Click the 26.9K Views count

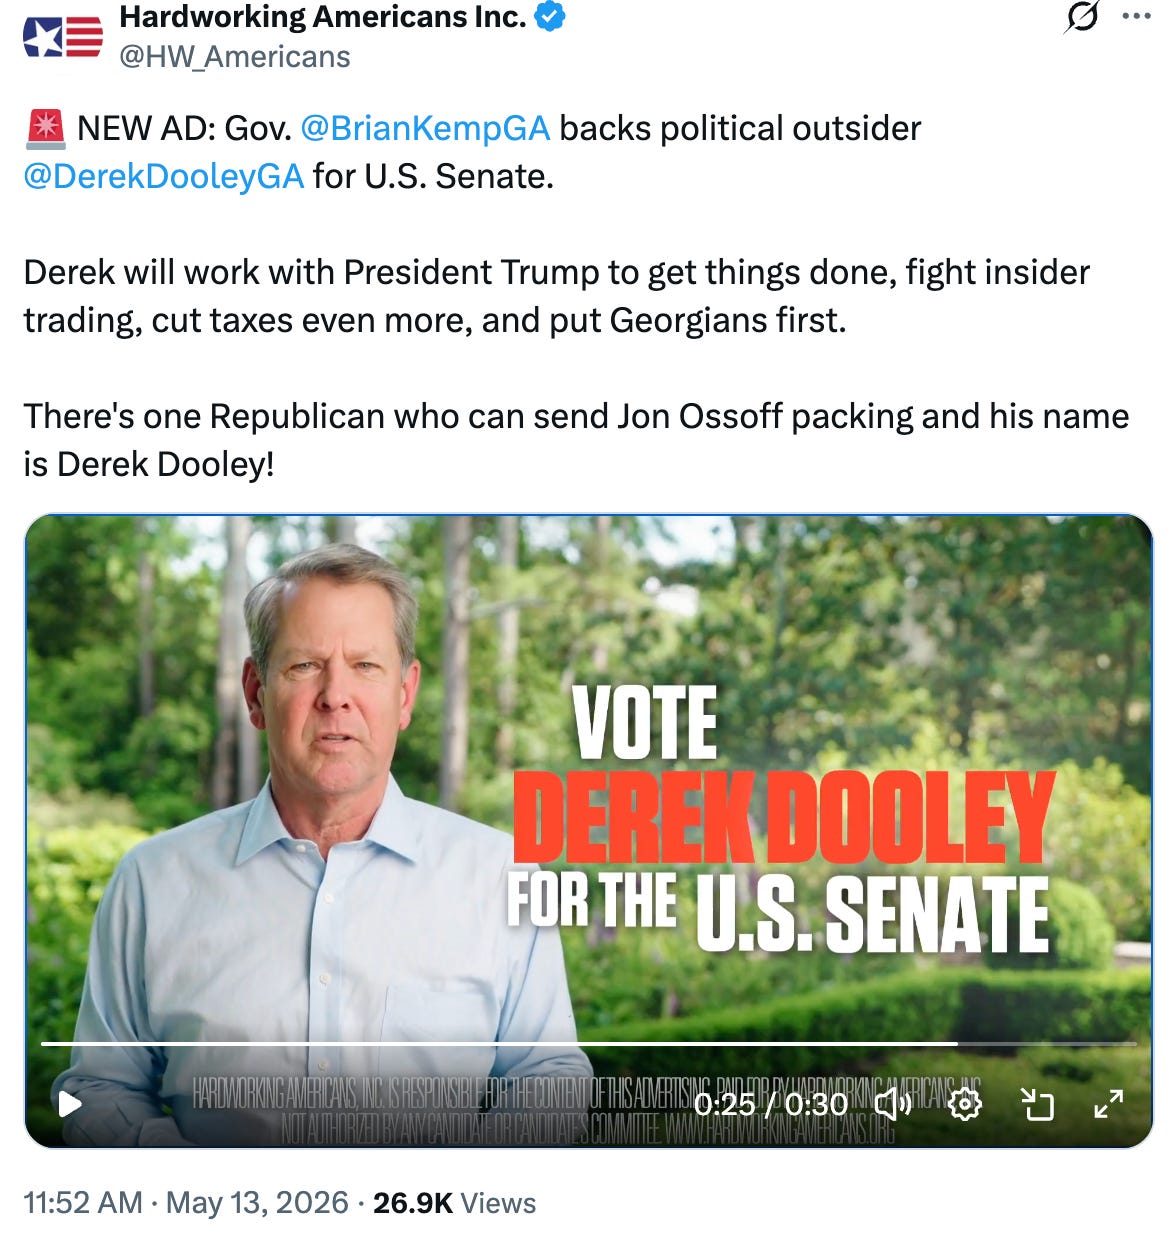pyautogui.click(x=455, y=1202)
